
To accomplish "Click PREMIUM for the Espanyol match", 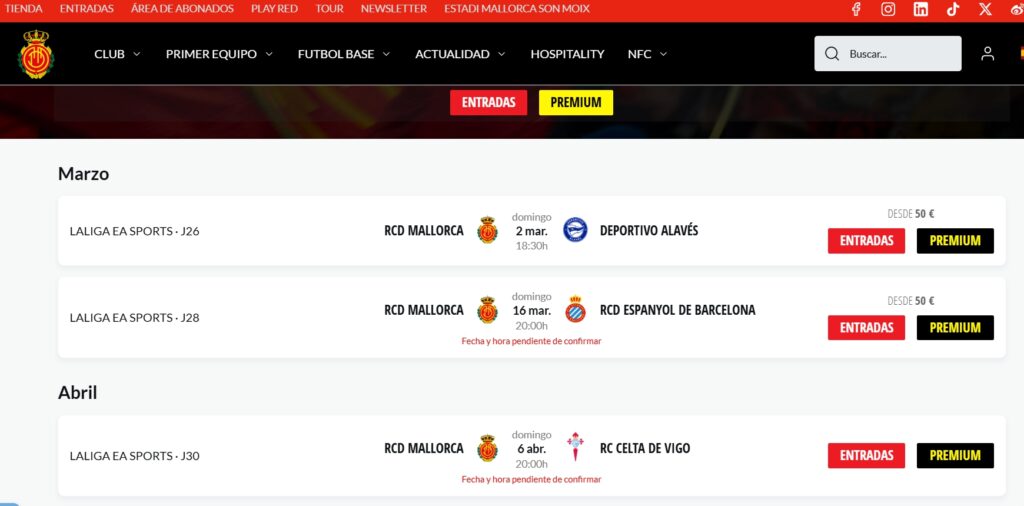I will coord(955,328).
